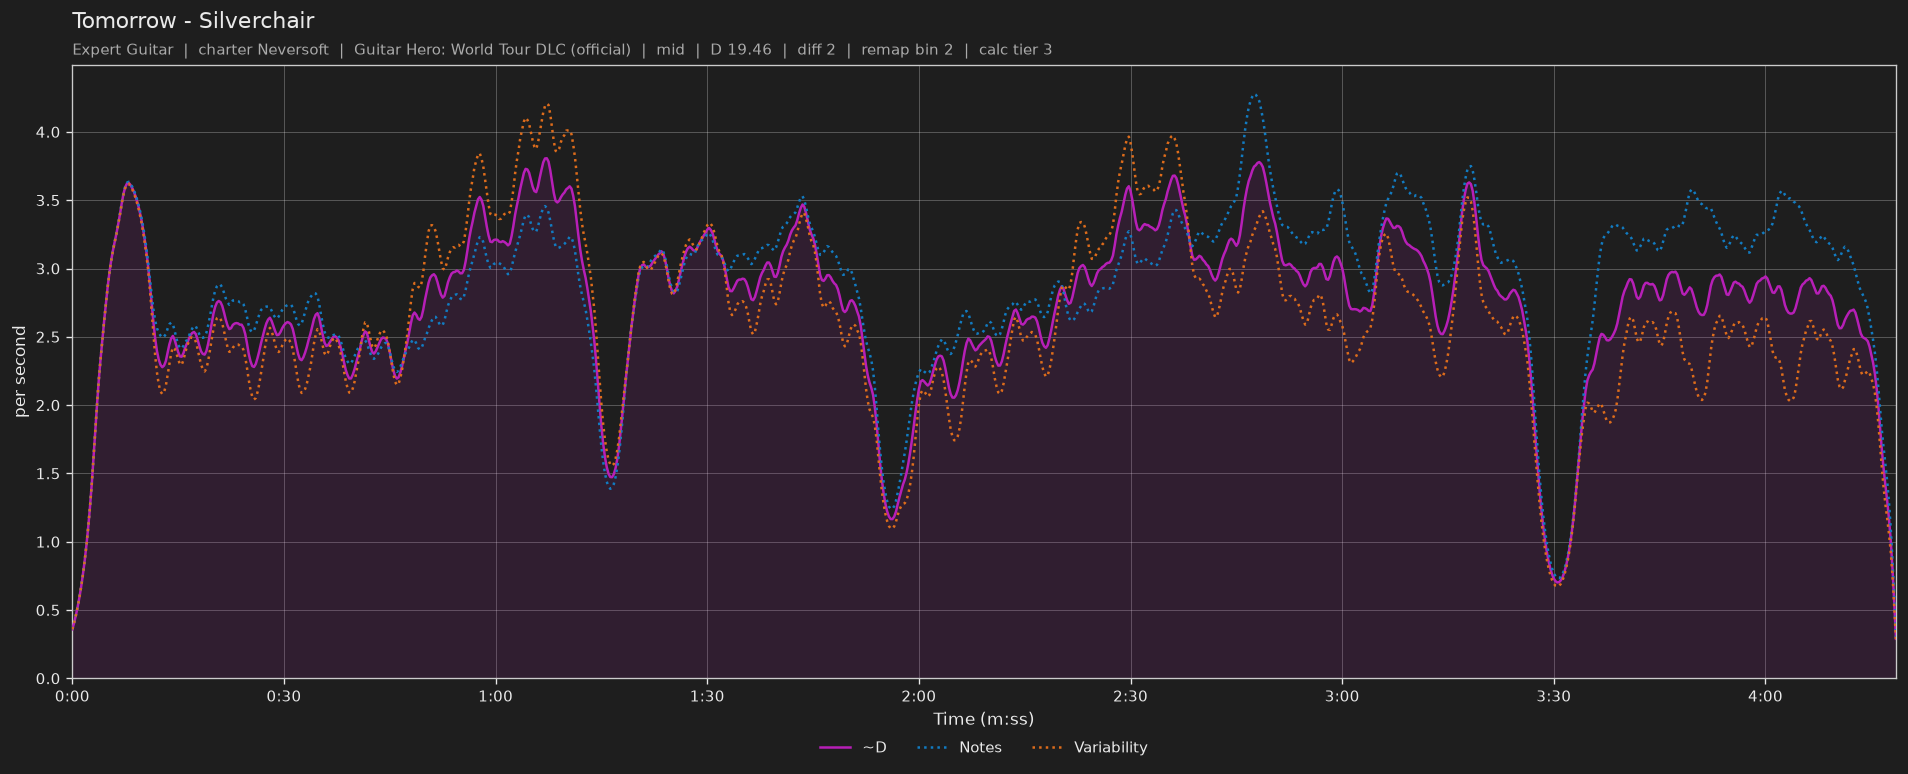Click the 0:00 time tick label

[72, 697]
